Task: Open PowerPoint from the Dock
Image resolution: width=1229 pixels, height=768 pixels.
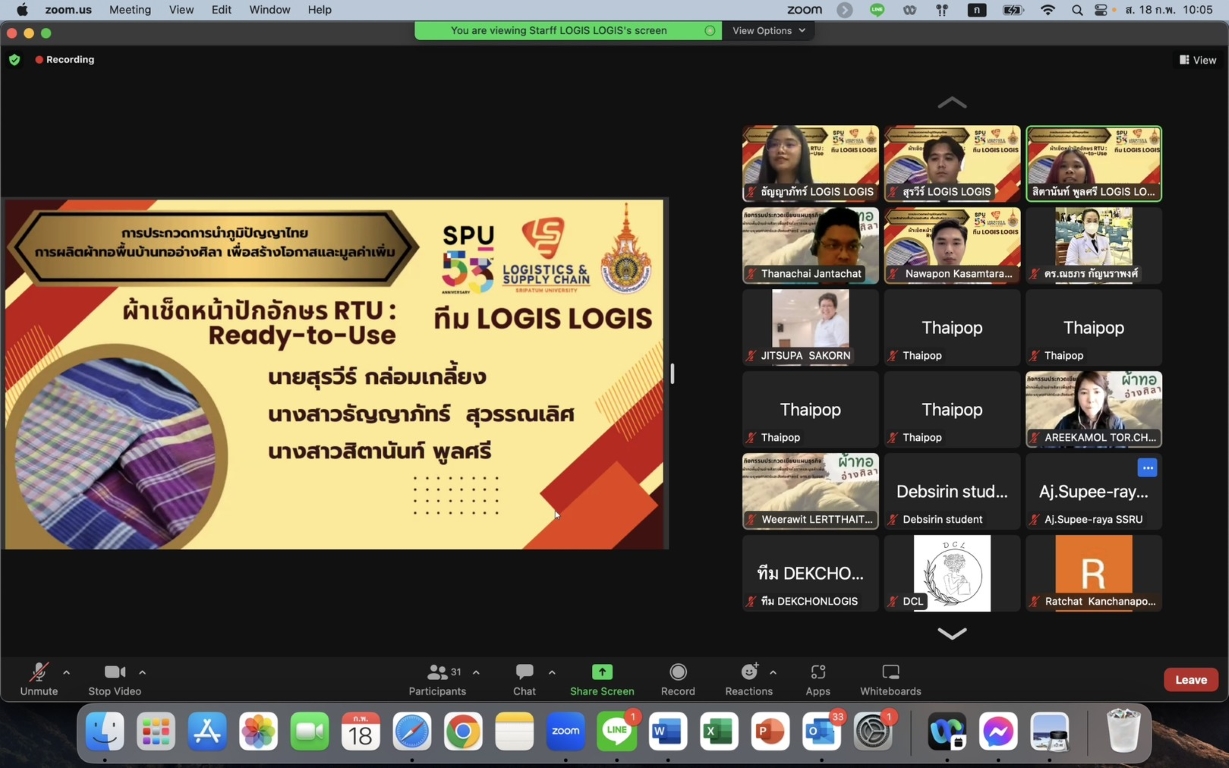Action: tap(770, 733)
